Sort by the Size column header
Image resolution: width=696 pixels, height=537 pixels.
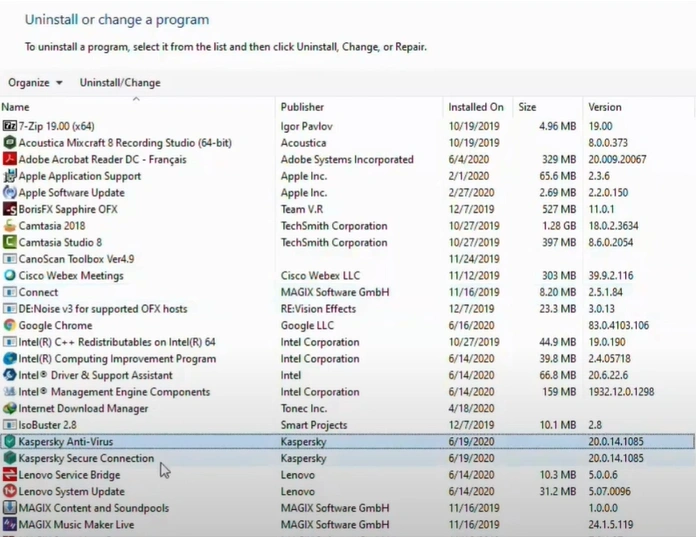527,107
